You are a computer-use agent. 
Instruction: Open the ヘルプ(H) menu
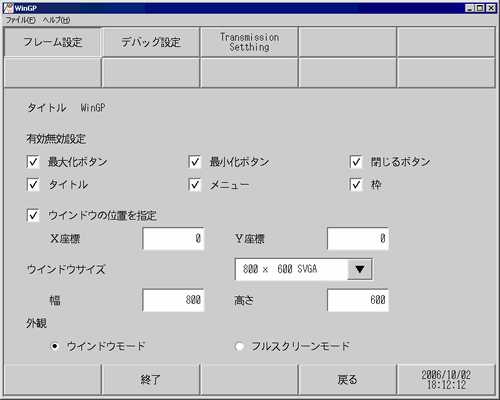56,20
